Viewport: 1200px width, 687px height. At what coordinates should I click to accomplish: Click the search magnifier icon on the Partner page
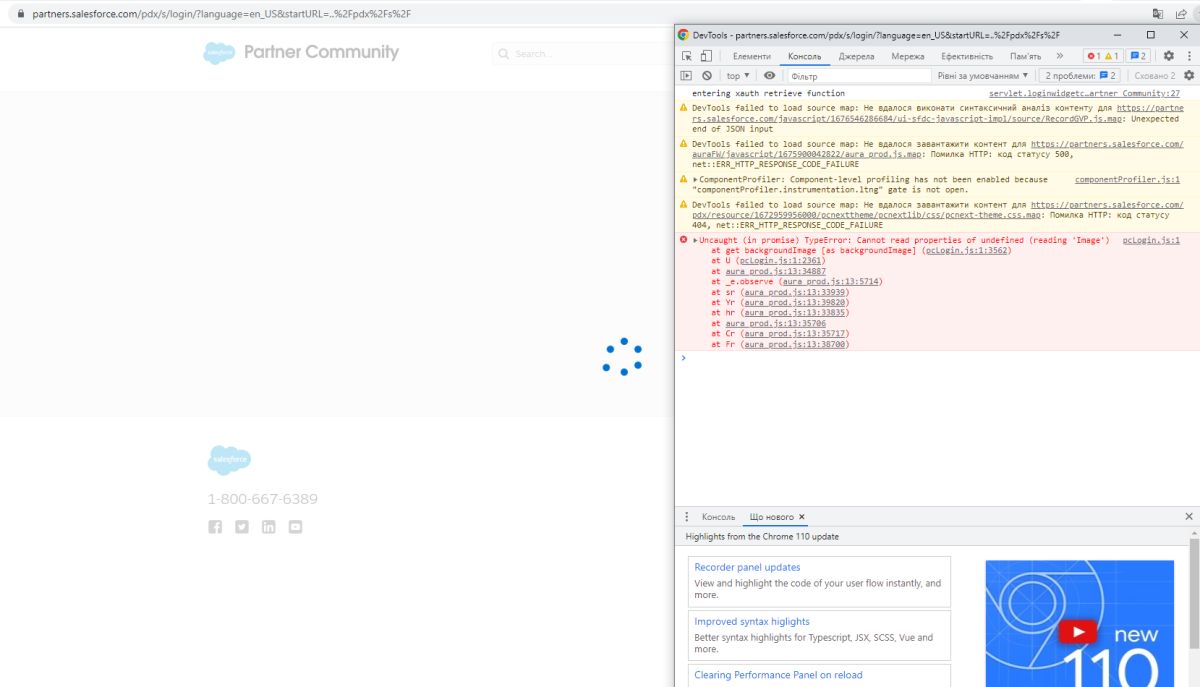504,54
